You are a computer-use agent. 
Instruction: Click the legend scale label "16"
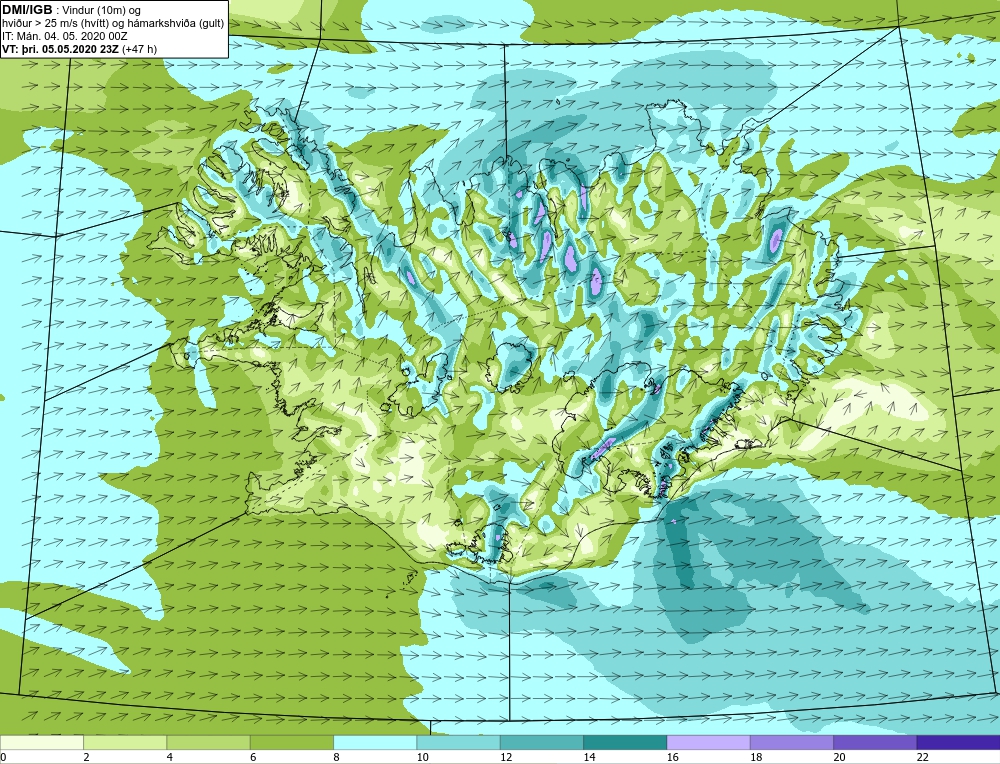click(x=672, y=757)
